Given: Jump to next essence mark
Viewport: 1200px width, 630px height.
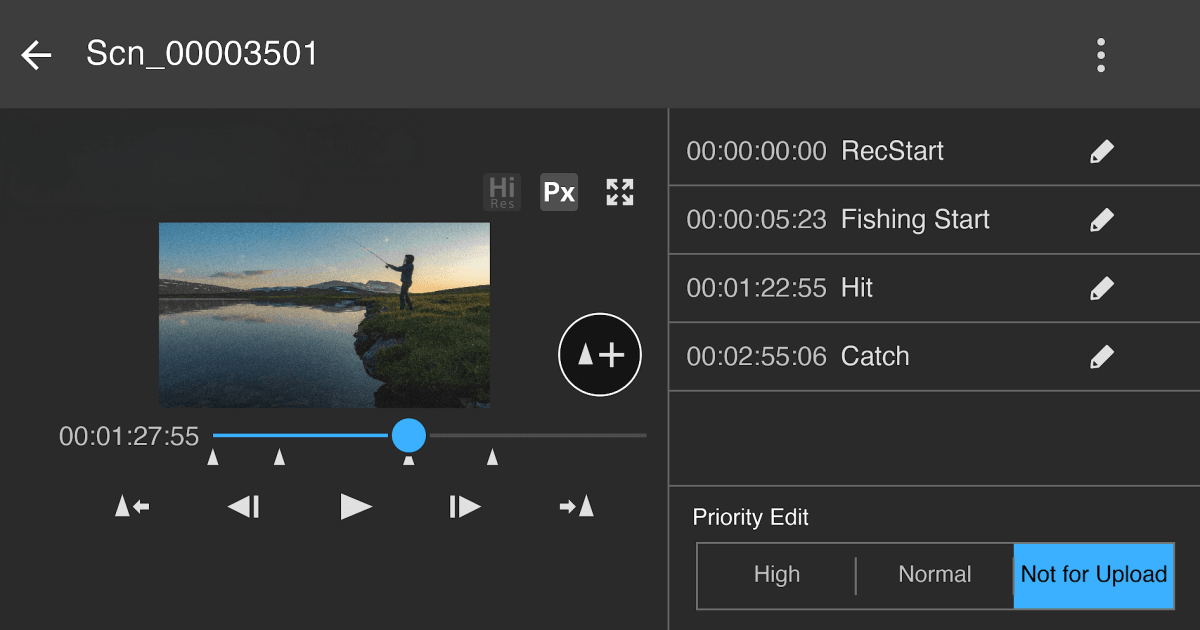Looking at the screenshot, I should pyautogui.click(x=577, y=507).
